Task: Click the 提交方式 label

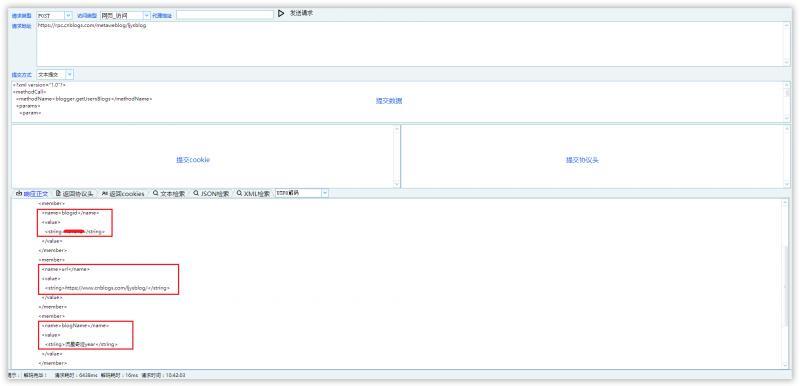Action: pos(21,74)
